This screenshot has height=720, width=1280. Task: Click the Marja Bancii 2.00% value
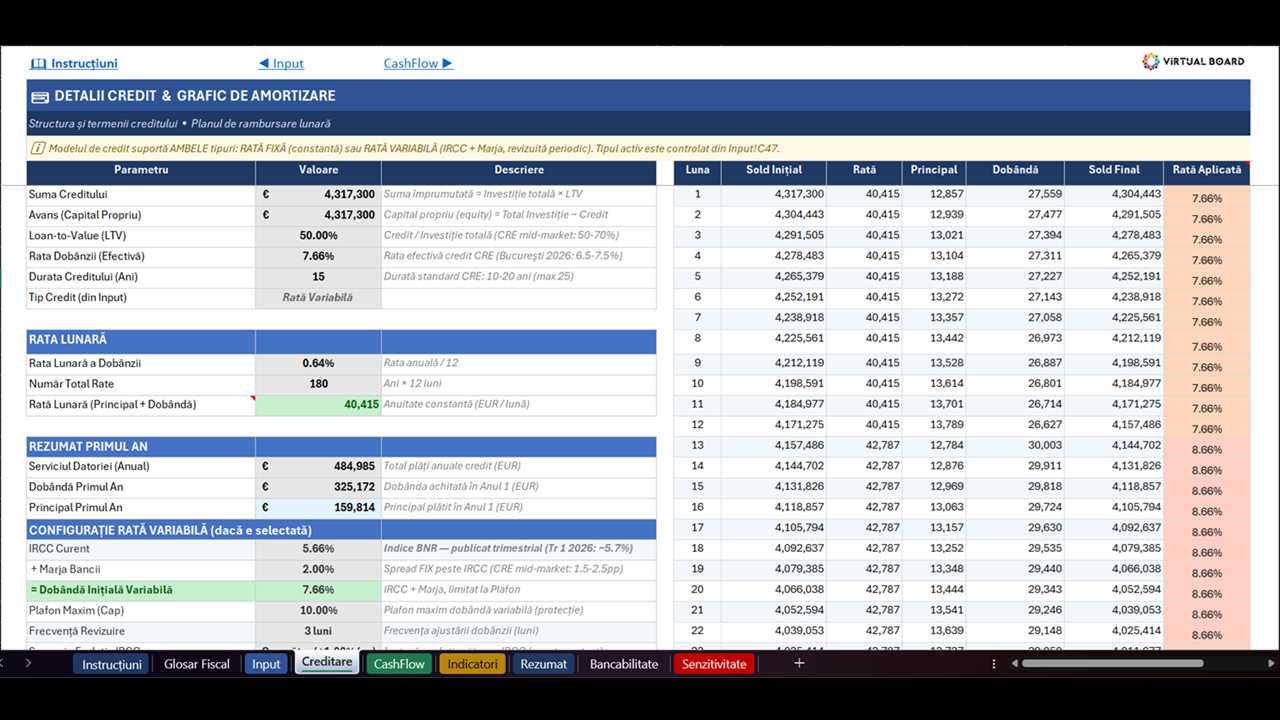click(x=318, y=570)
